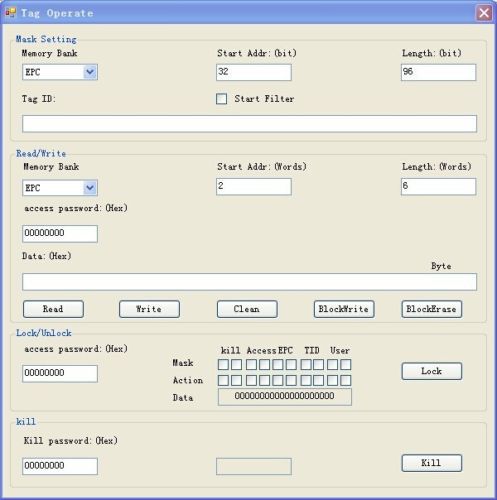The image size is (497, 500).
Task: Focus the Data Hex input field
Action: pyautogui.click(x=249, y=282)
